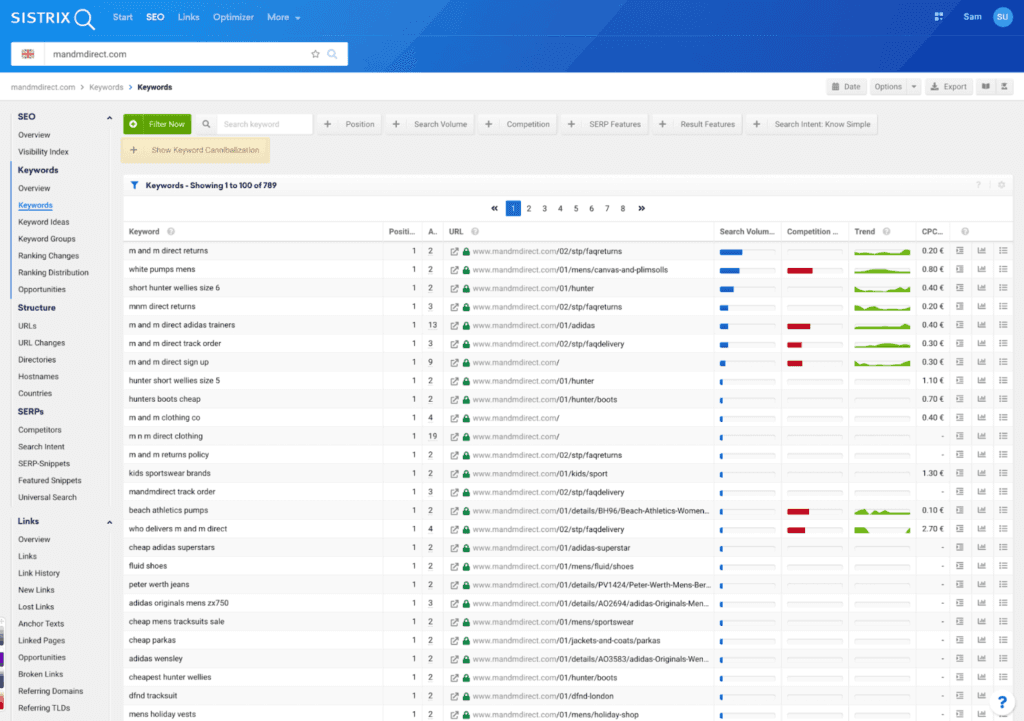Select Keyword Ideas in sidebar
Viewport: 1024px width, 721px height.
pos(44,222)
